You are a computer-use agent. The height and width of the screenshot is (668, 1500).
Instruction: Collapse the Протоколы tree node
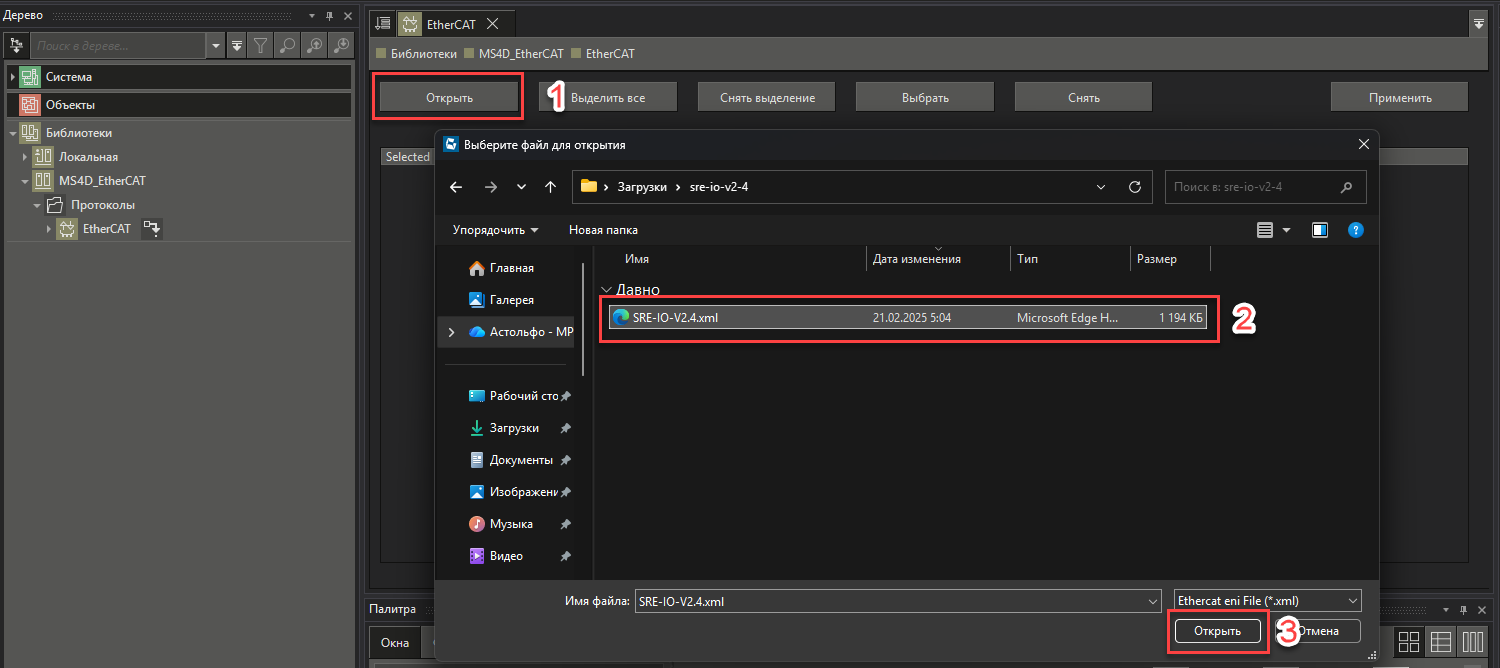[x=37, y=205]
